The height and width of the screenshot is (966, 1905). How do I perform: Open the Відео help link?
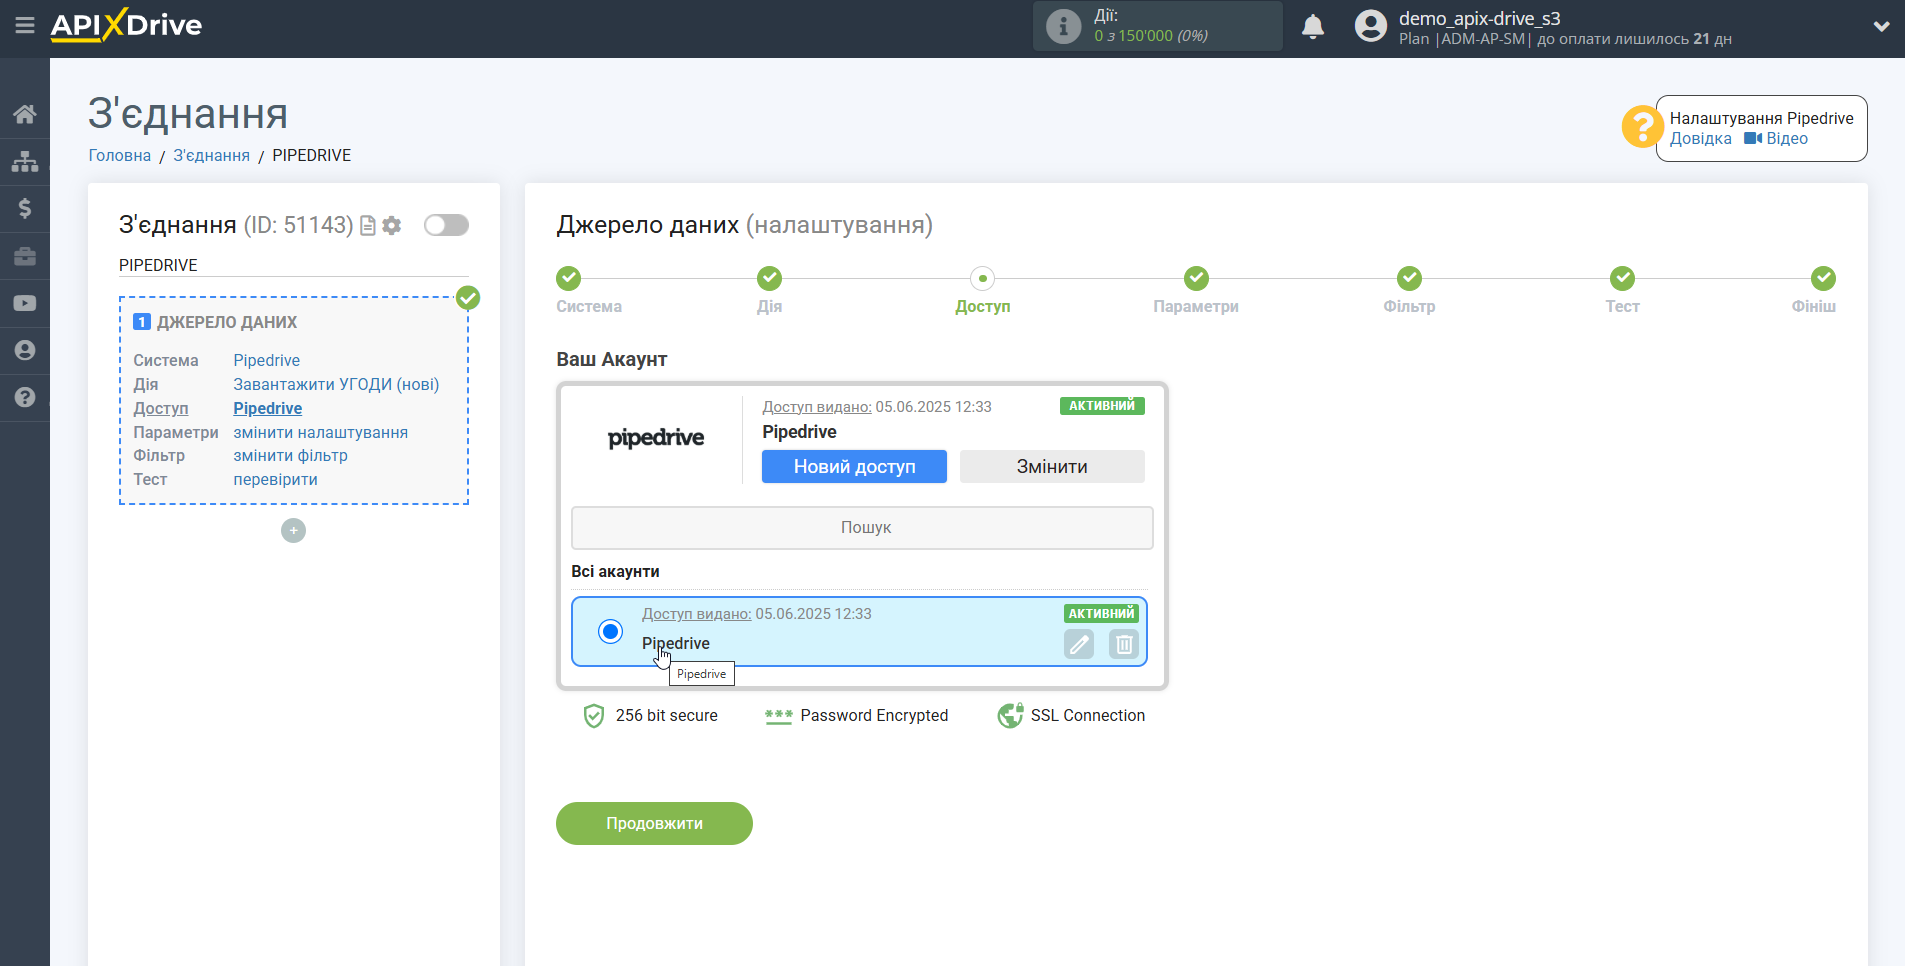(x=1776, y=139)
